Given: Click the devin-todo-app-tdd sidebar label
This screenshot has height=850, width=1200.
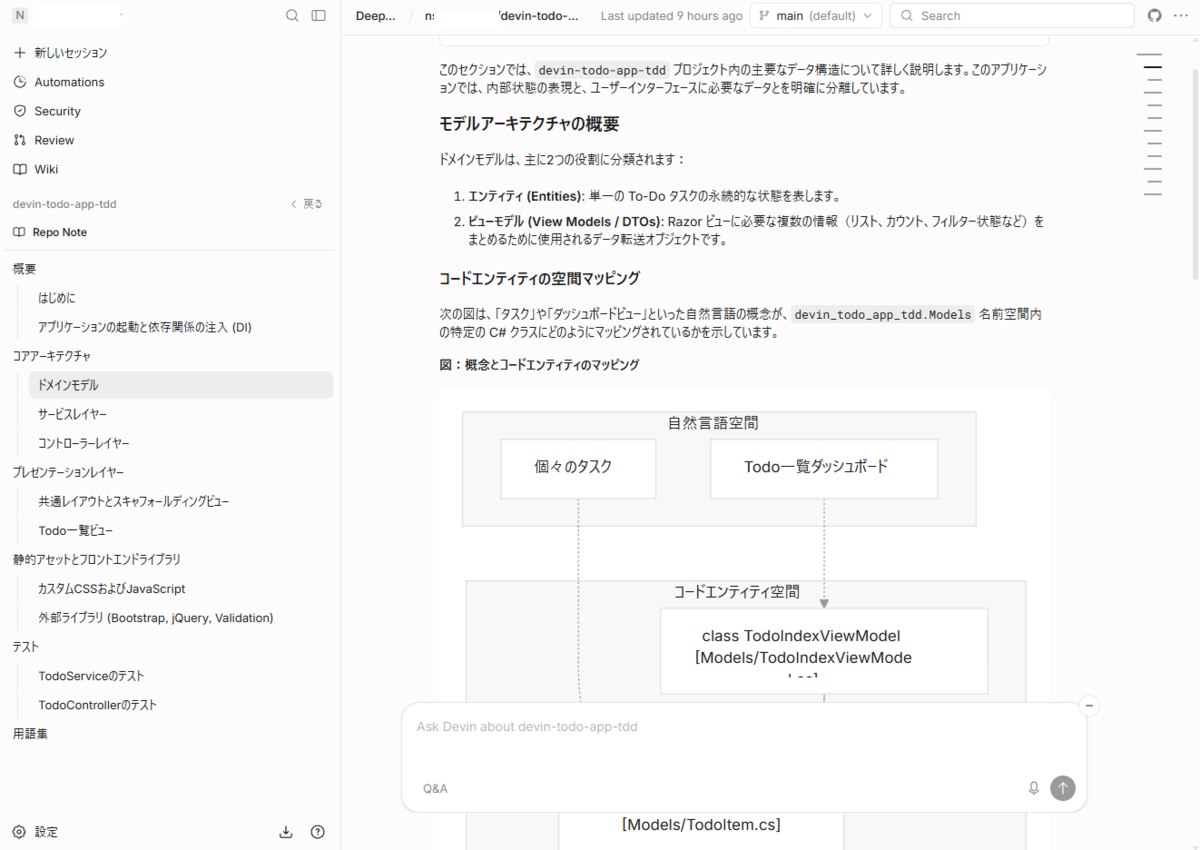Looking at the screenshot, I should click(x=64, y=204).
